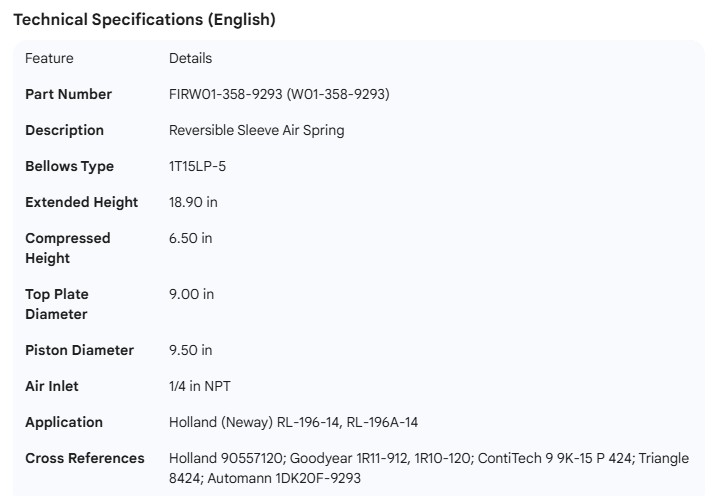Viewport: 713px width, 500px height.
Task: Click the 1T15LP-5 bellows value
Action: (x=197, y=166)
